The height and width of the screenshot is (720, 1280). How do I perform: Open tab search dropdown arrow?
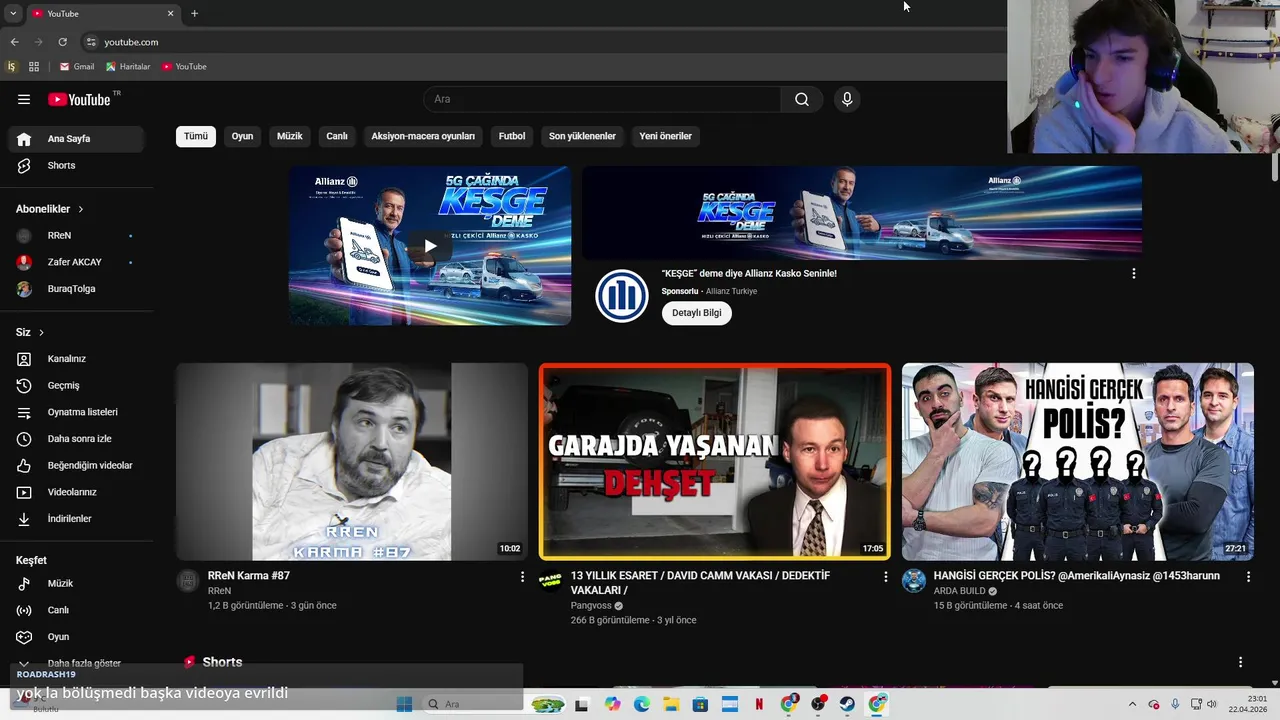[13, 14]
